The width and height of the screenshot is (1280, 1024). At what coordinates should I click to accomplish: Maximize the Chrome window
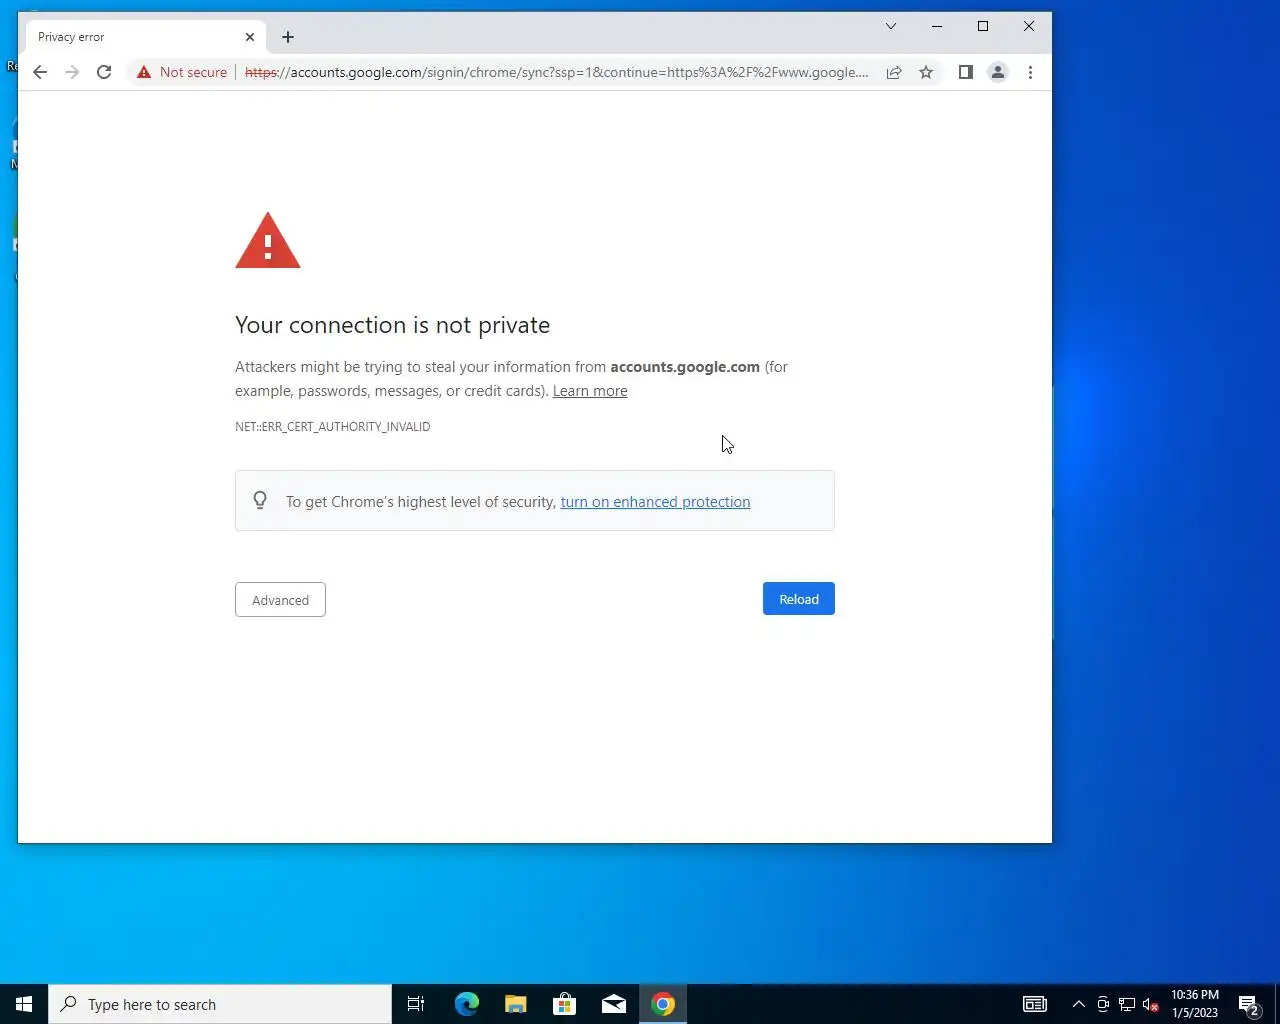click(x=983, y=26)
